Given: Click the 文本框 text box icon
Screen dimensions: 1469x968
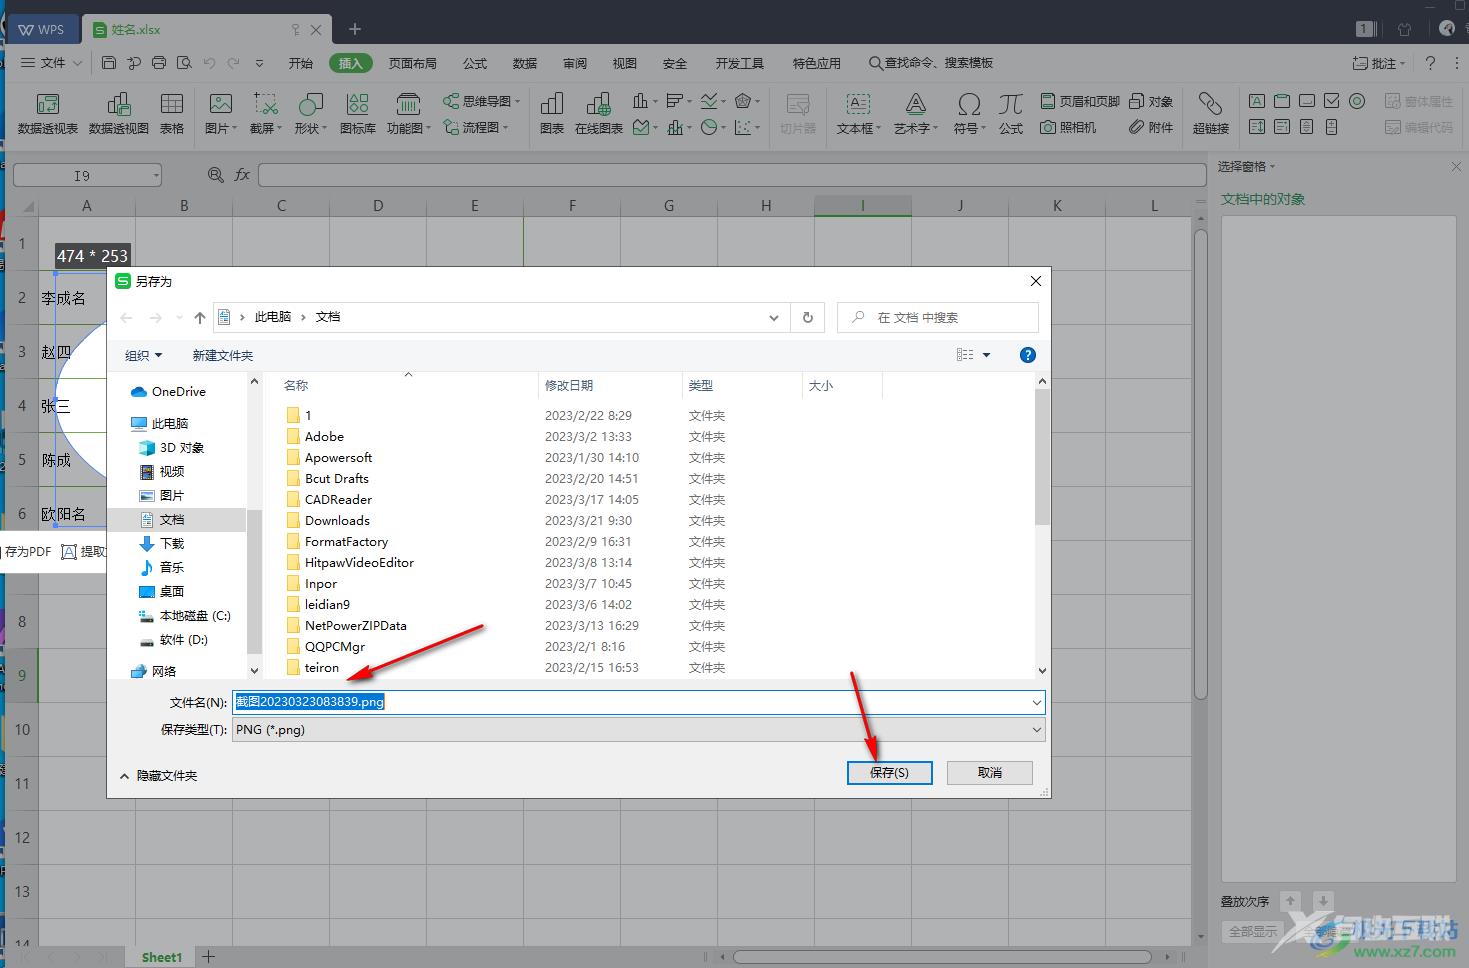Looking at the screenshot, I should pos(859,114).
